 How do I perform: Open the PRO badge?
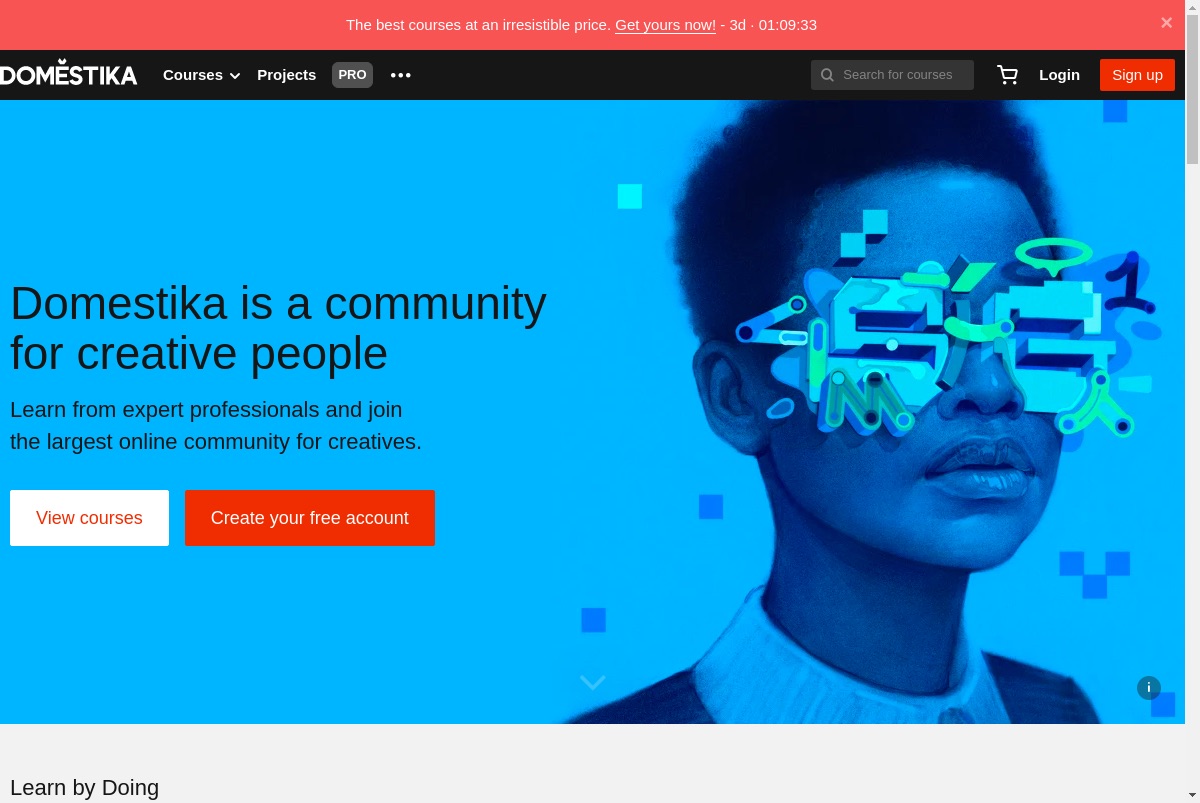(352, 75)
